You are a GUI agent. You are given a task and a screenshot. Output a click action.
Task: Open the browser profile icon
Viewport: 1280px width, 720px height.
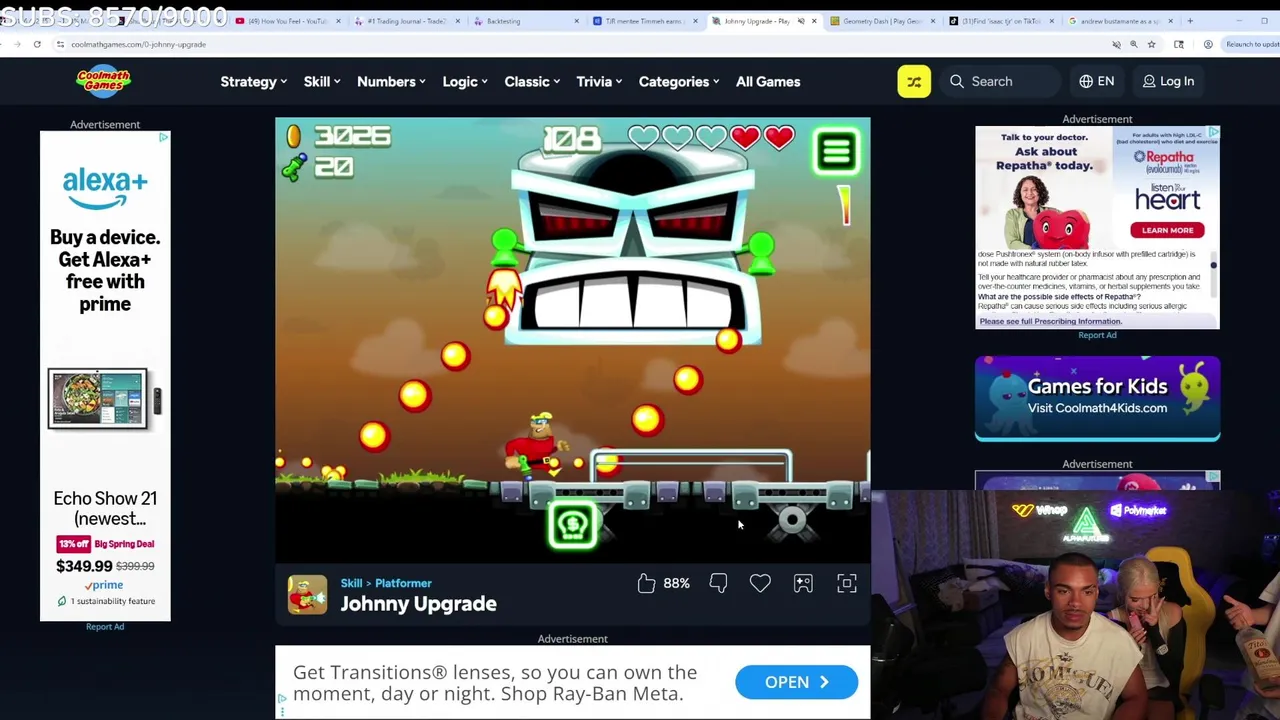pyautogui.click(x=1208, y=44)
